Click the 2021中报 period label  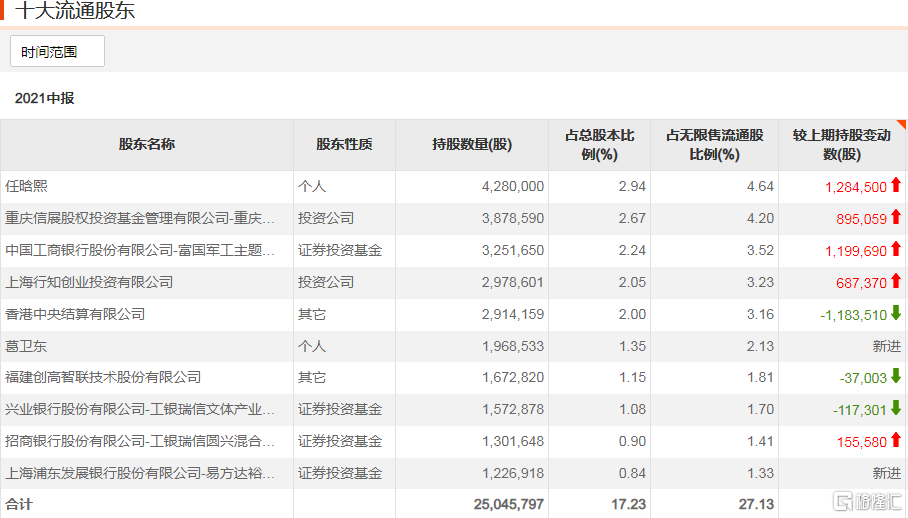coord(45,98)
